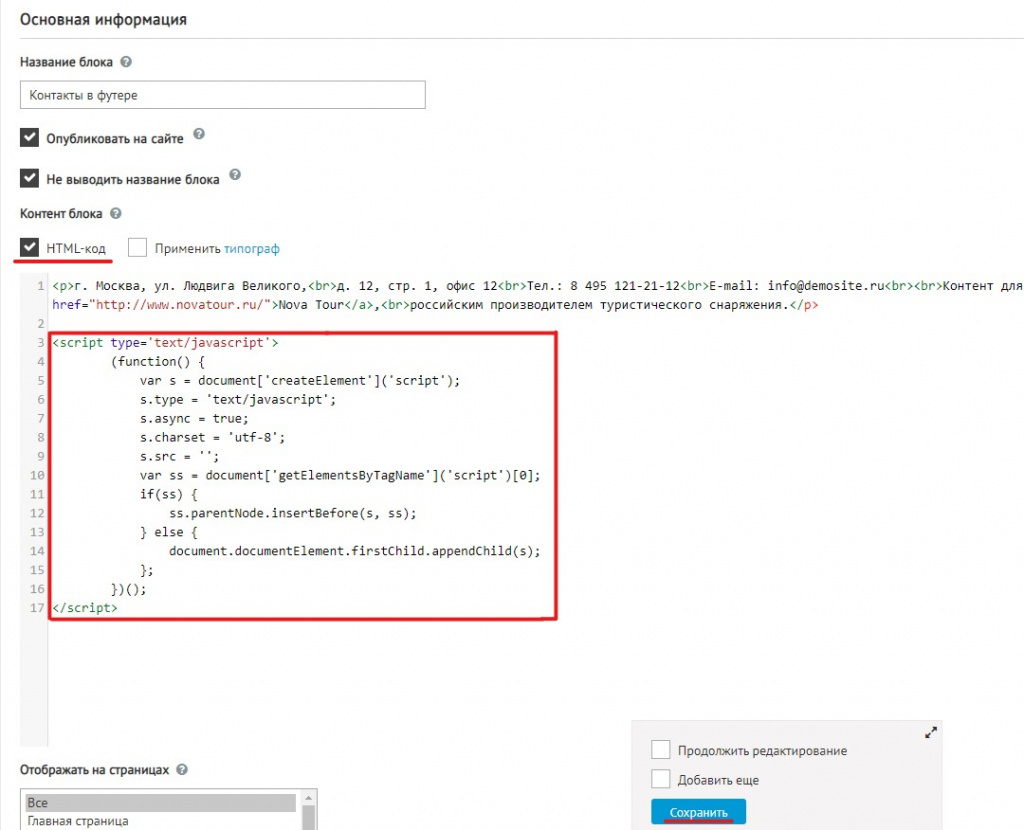This screenshot has height=830, width=1024.
Task: Save the block with Сохранить button
Action: [x=698, y=812]
